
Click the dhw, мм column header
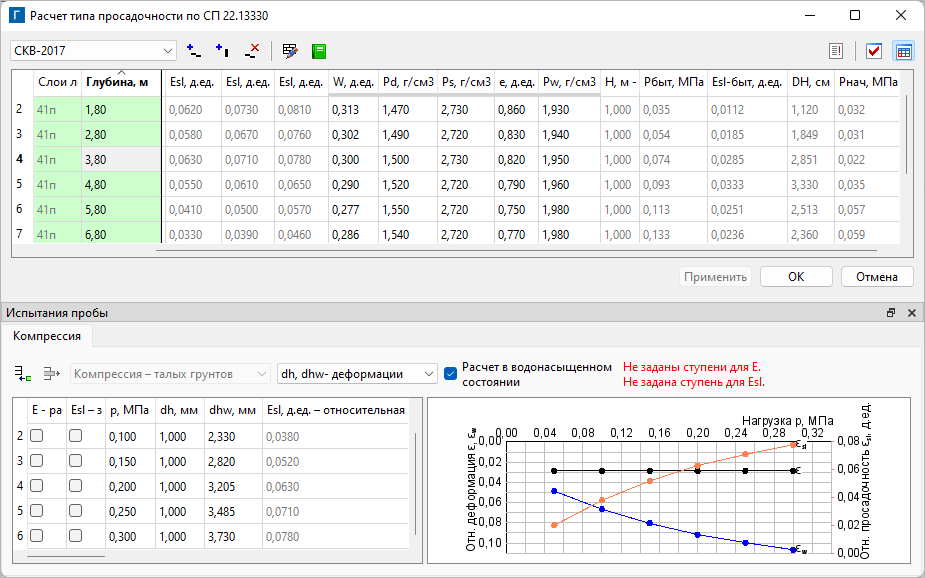pyautogui.click(x=232, y=410)
